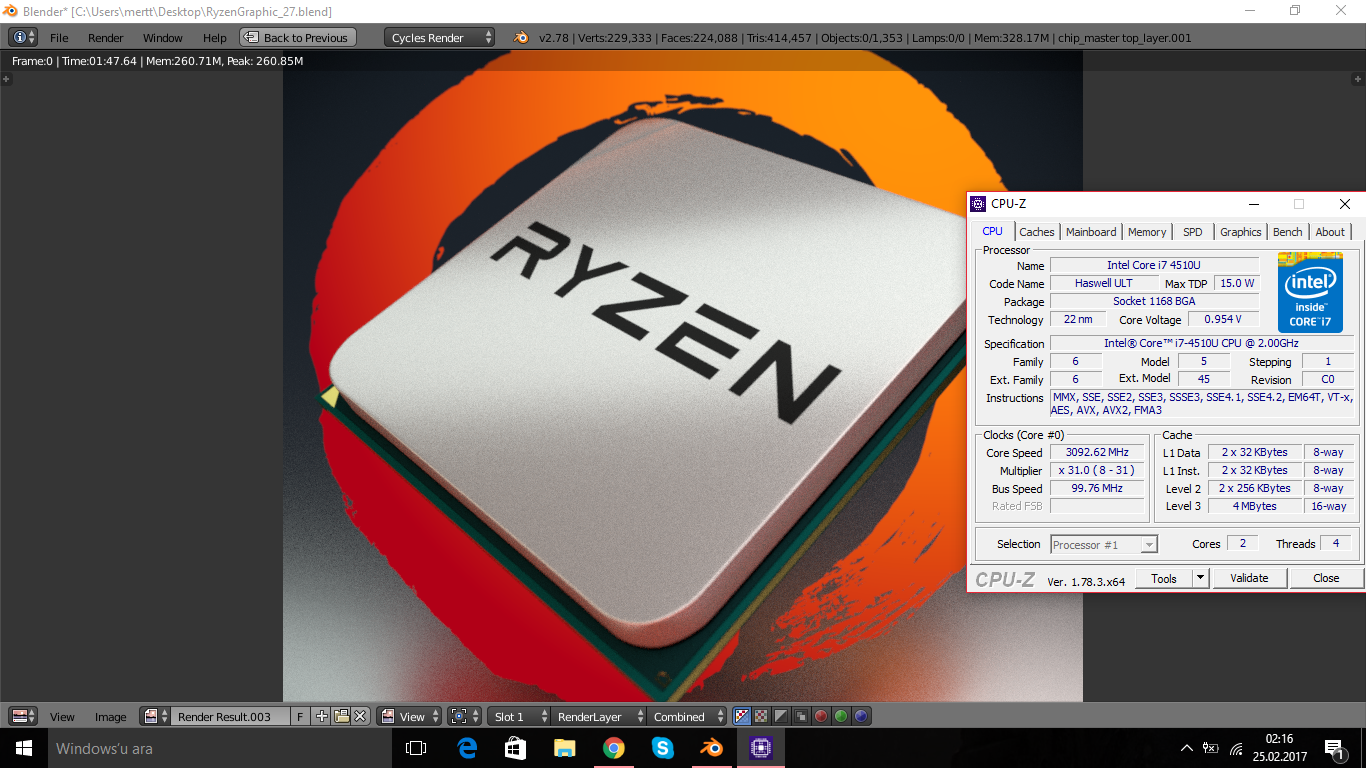Open the image editor View menu
Screen dimensions: 1366x768
coord(62,717)
